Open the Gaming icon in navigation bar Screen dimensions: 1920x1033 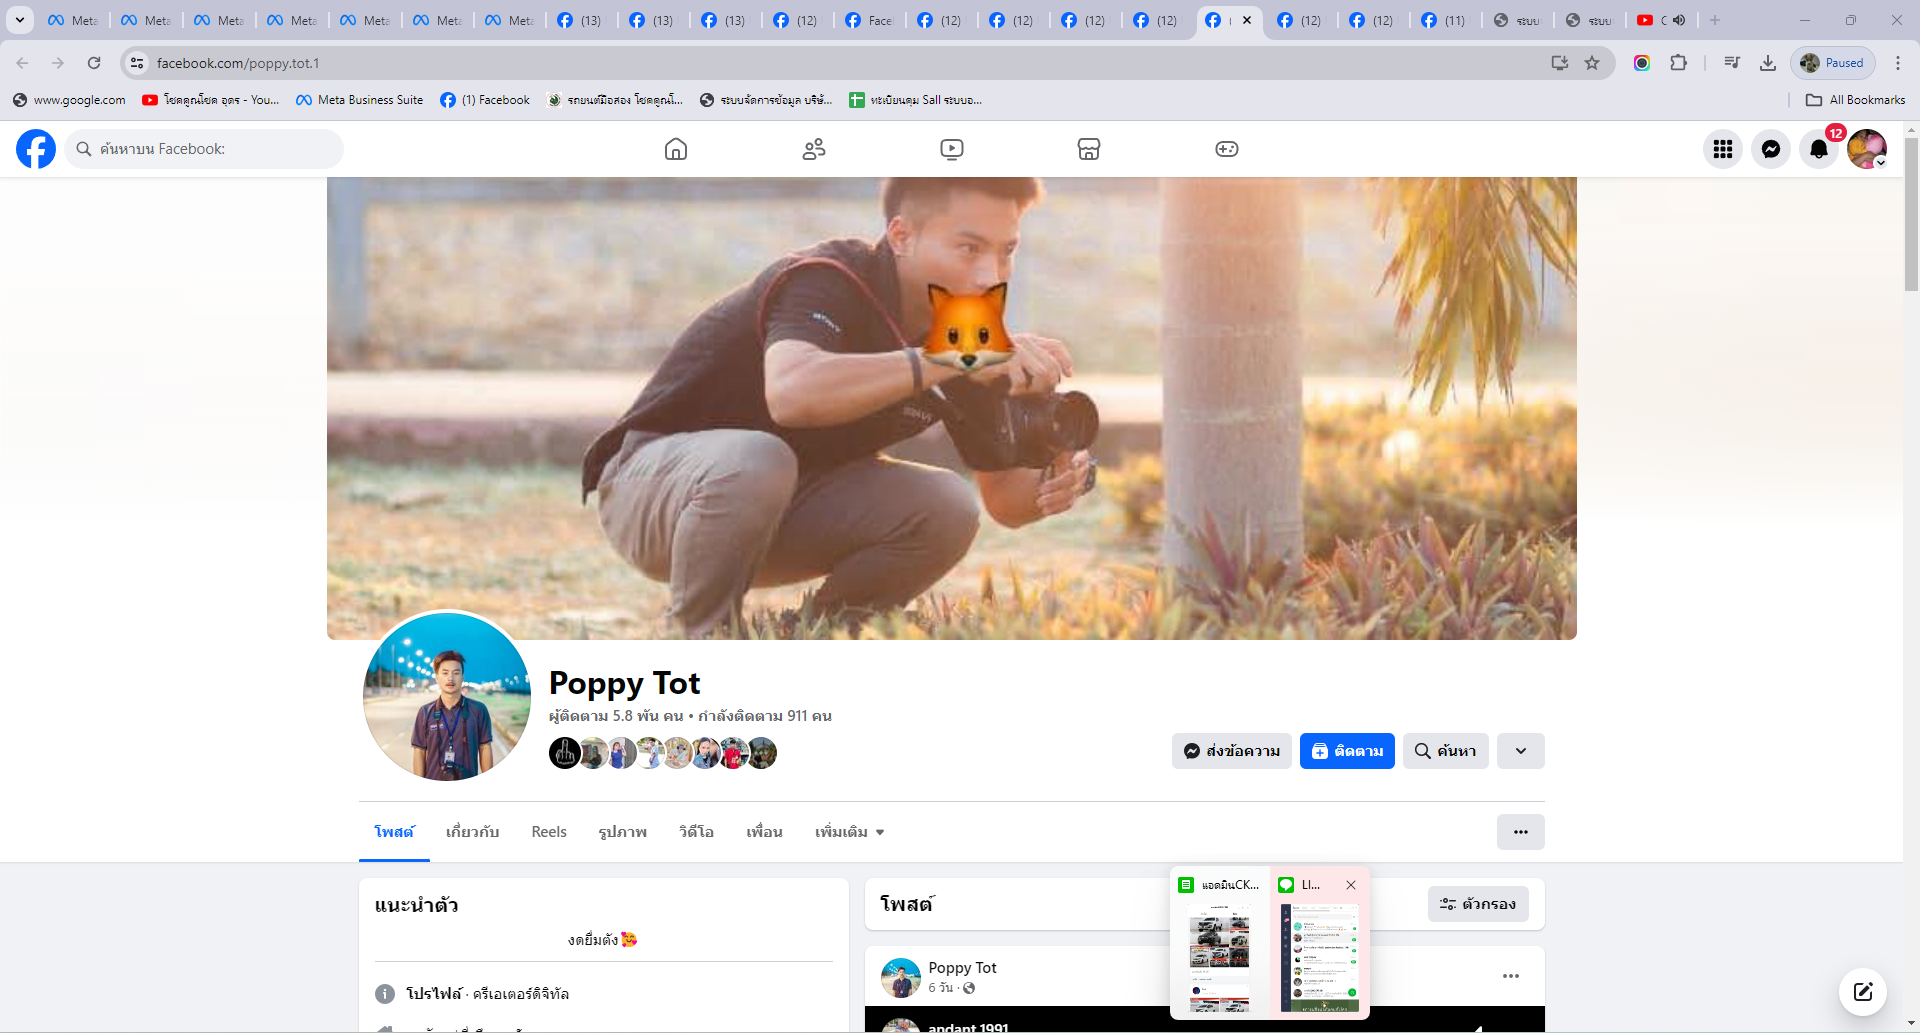click(x=1227, y=149)
